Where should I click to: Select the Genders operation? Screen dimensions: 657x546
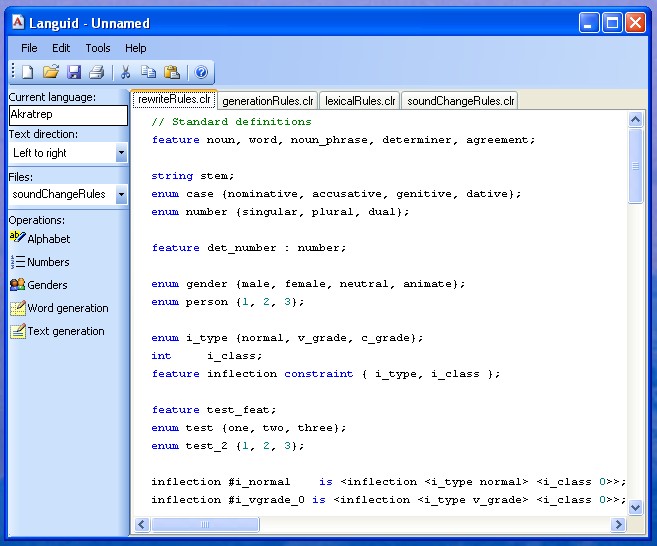click(47, 285)
